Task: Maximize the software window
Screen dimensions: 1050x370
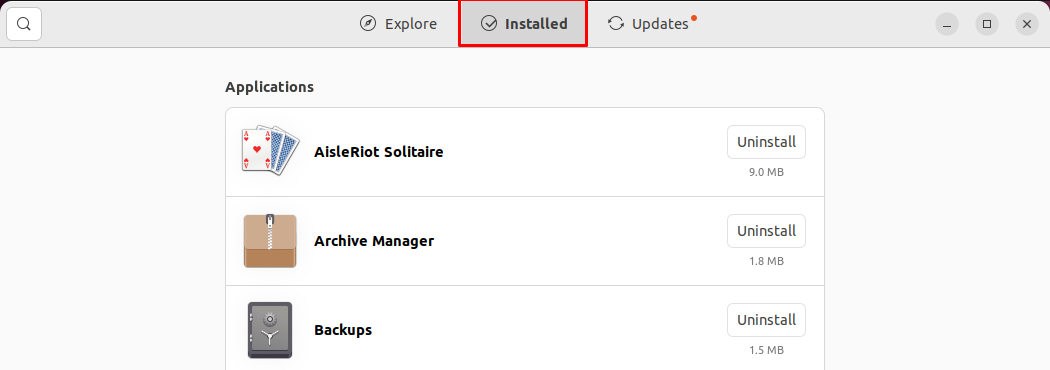Action: [987, 25]
